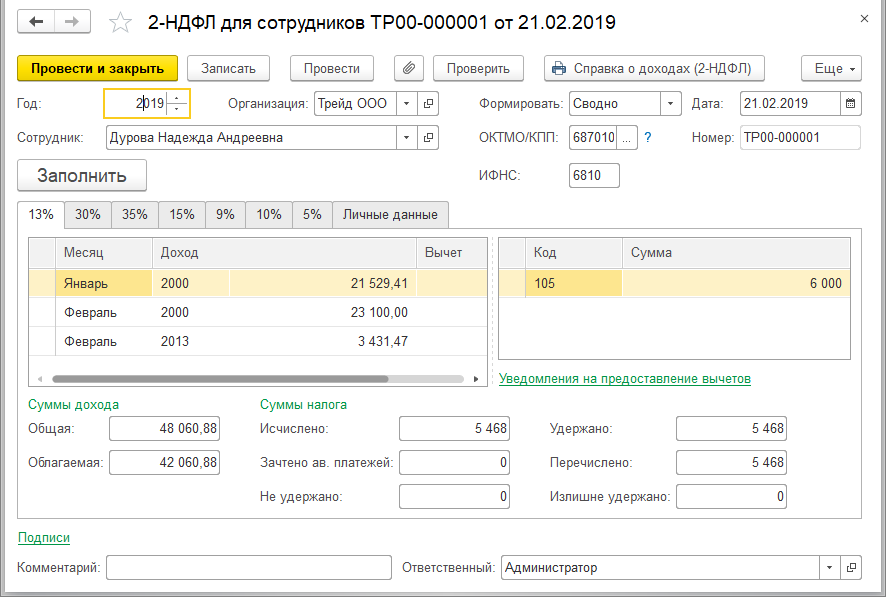Open the Уведомления на предоставление вычетов link

pos(625,379)
